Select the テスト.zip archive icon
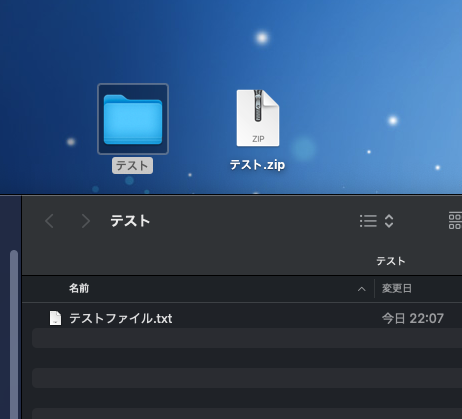 click(x=258, y=118)
